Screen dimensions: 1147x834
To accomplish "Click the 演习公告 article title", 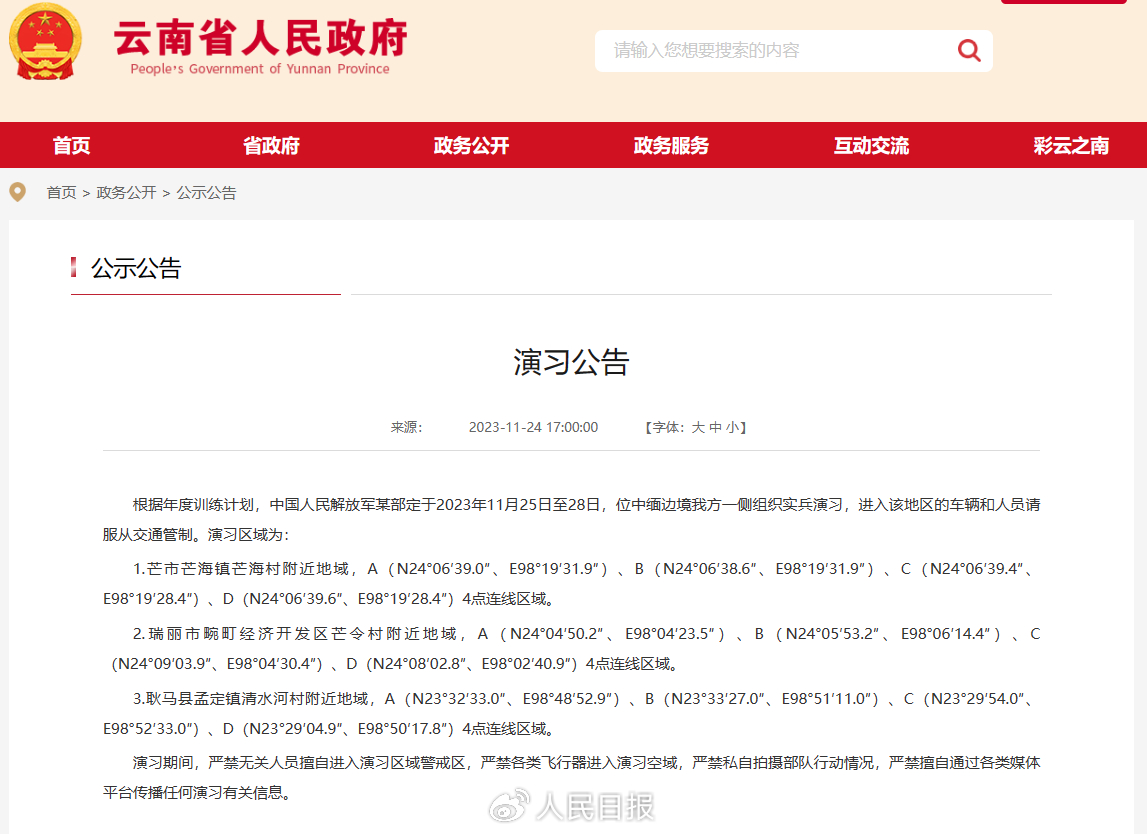I will tap(571, 362).
